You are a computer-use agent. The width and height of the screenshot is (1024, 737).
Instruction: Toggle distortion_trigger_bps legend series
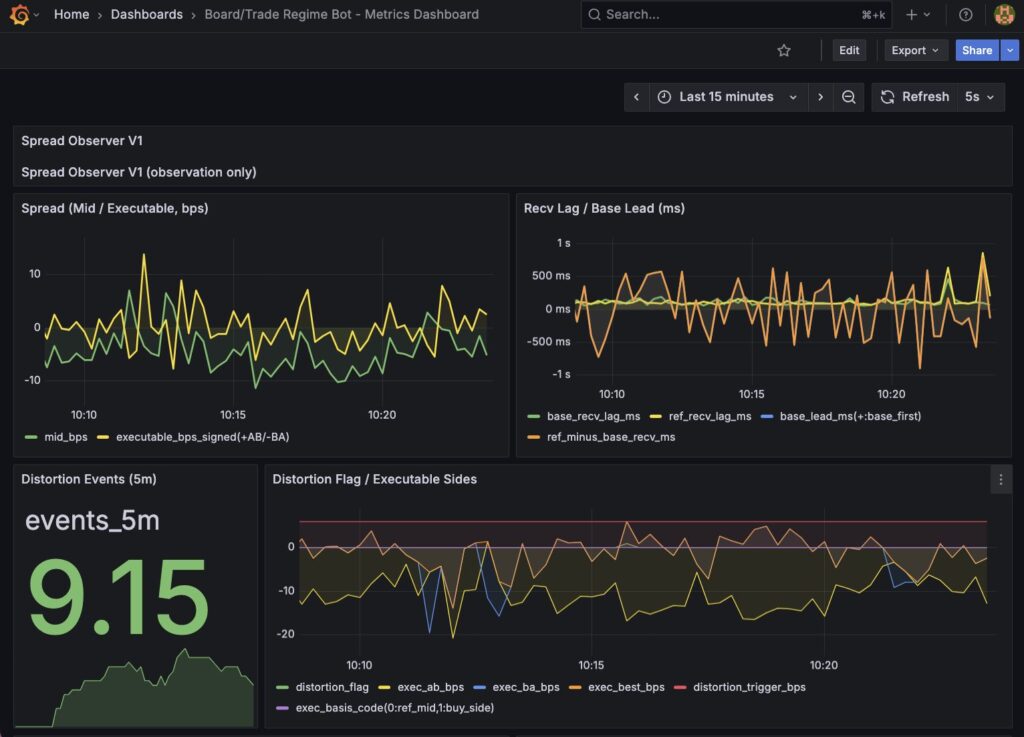[x=748, y=687]
